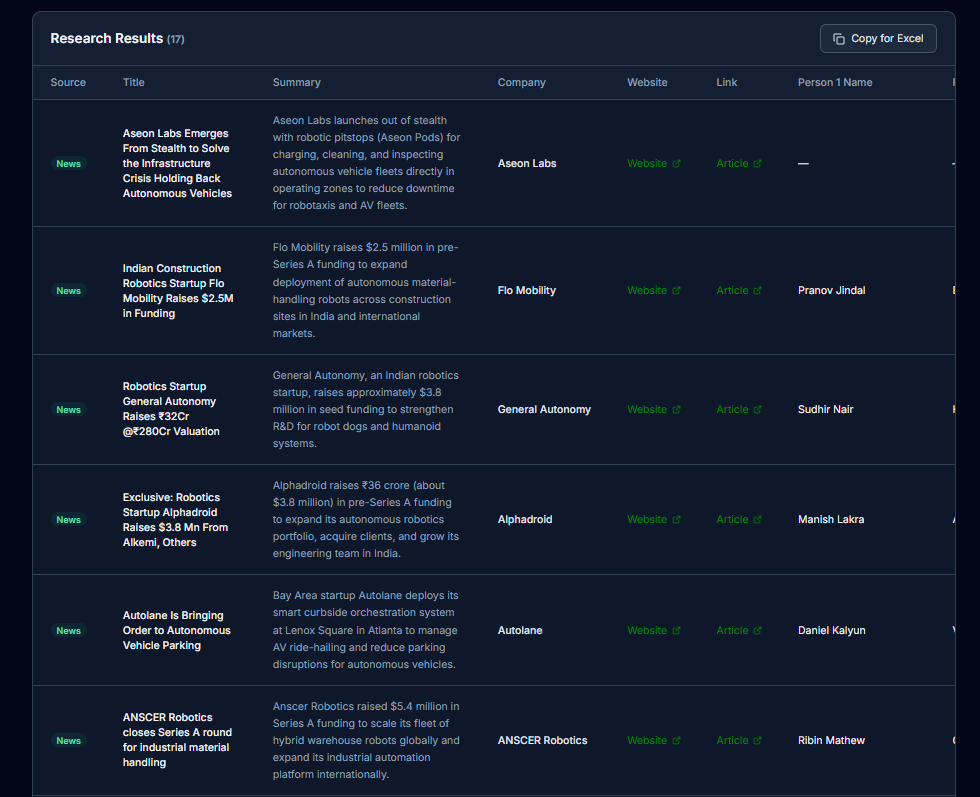Click the Person 1 Name column header
This screenshot has width=980, height=797.
[835, 83]
